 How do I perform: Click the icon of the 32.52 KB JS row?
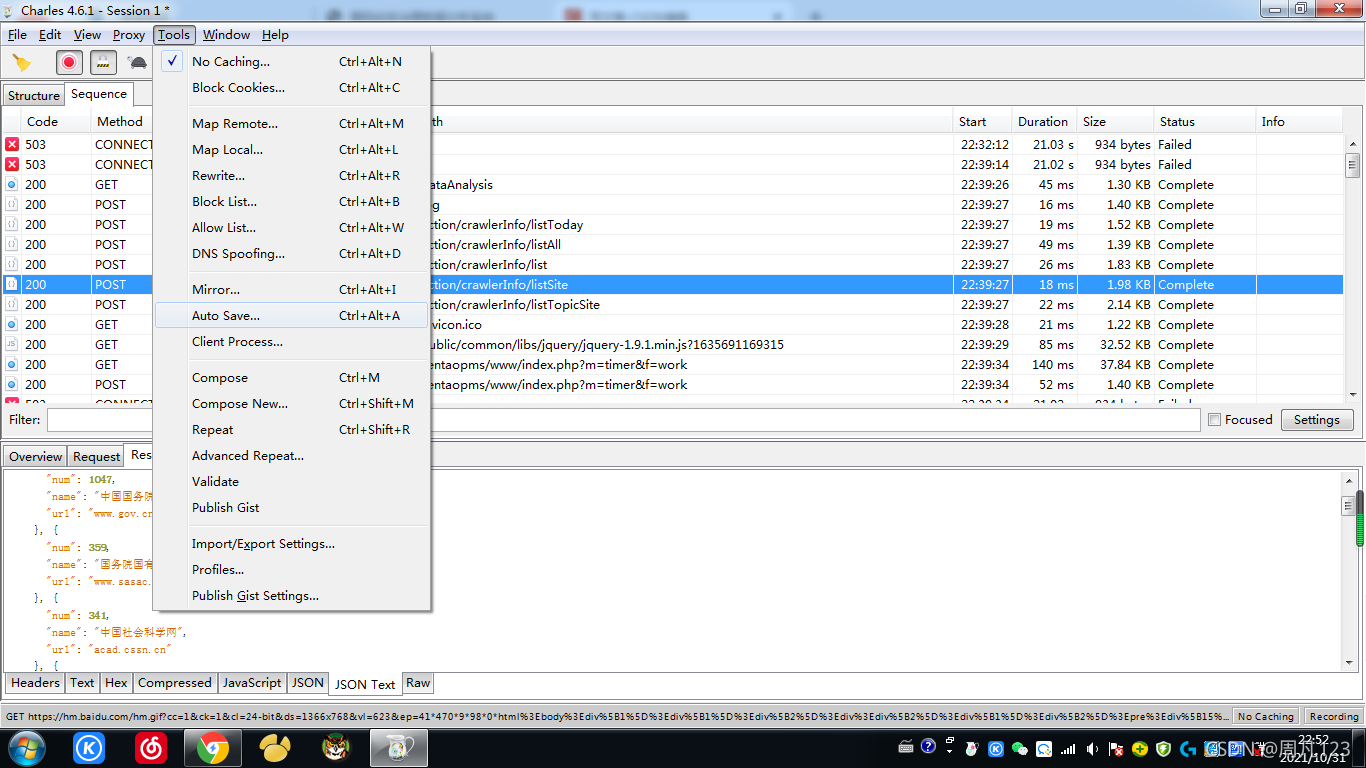12,344
